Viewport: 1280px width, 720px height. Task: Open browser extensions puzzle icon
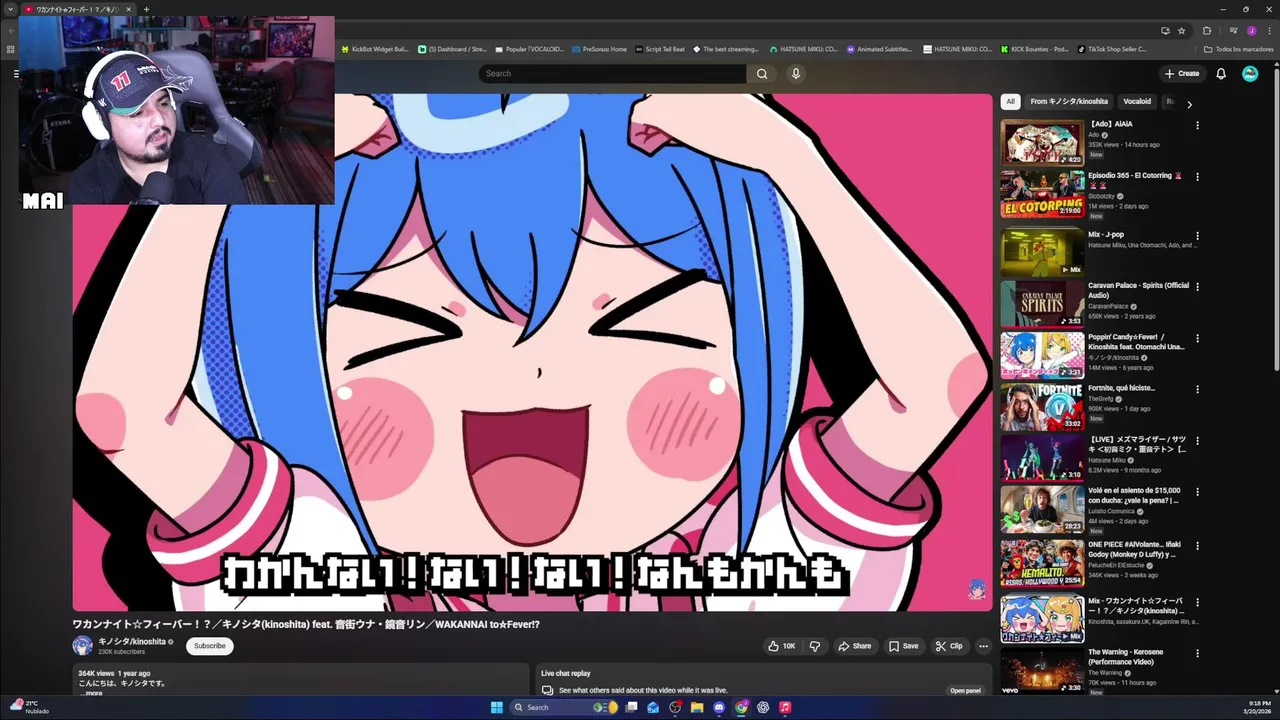tap(1206, 30)
